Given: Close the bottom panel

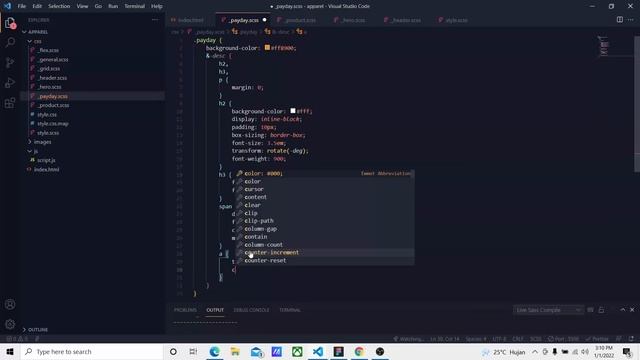Looking at the screenshot, I should (x=632, y=310).
